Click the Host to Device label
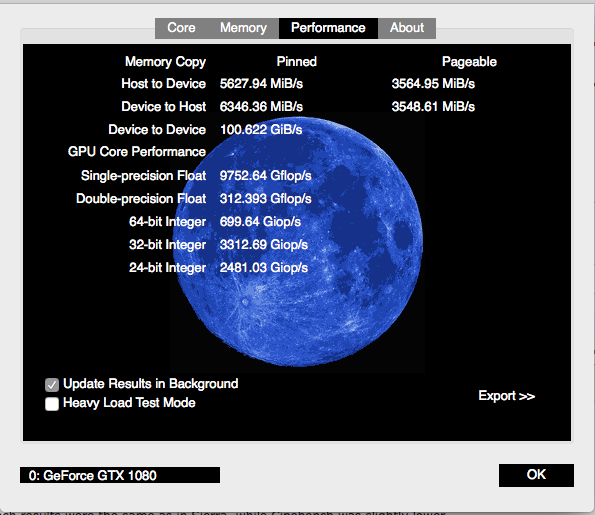595x515 pixels. pyautogui.click(x=164, y=84)
